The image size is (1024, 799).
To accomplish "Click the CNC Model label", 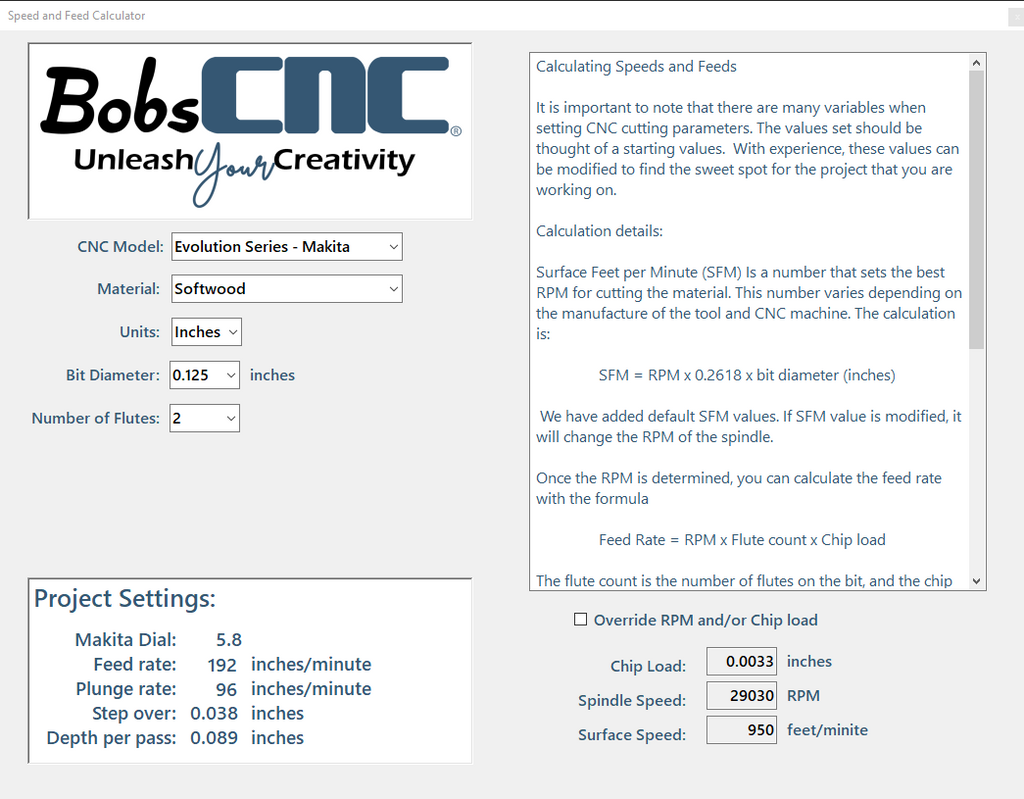I will (120, 247).
